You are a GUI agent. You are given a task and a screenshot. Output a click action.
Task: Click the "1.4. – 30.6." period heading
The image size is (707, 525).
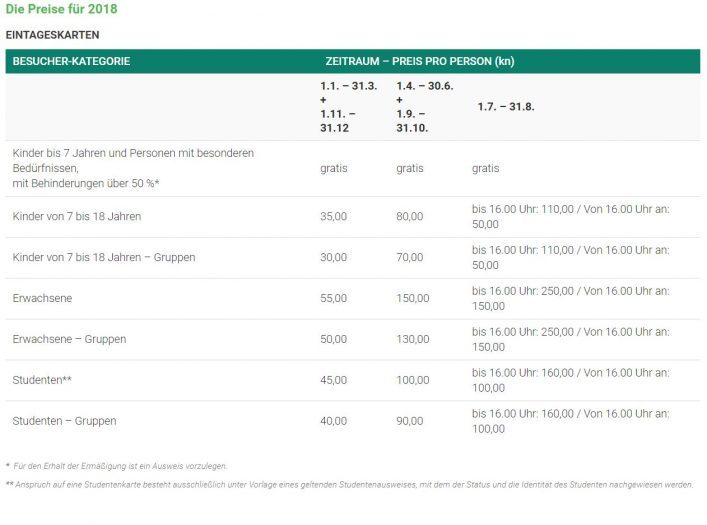424,86
